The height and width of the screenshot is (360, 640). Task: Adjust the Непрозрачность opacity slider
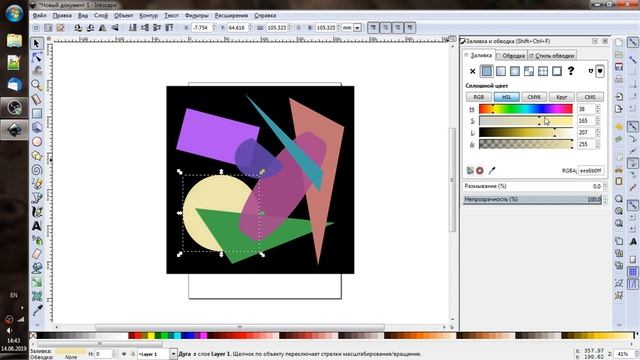click(533, 199)
